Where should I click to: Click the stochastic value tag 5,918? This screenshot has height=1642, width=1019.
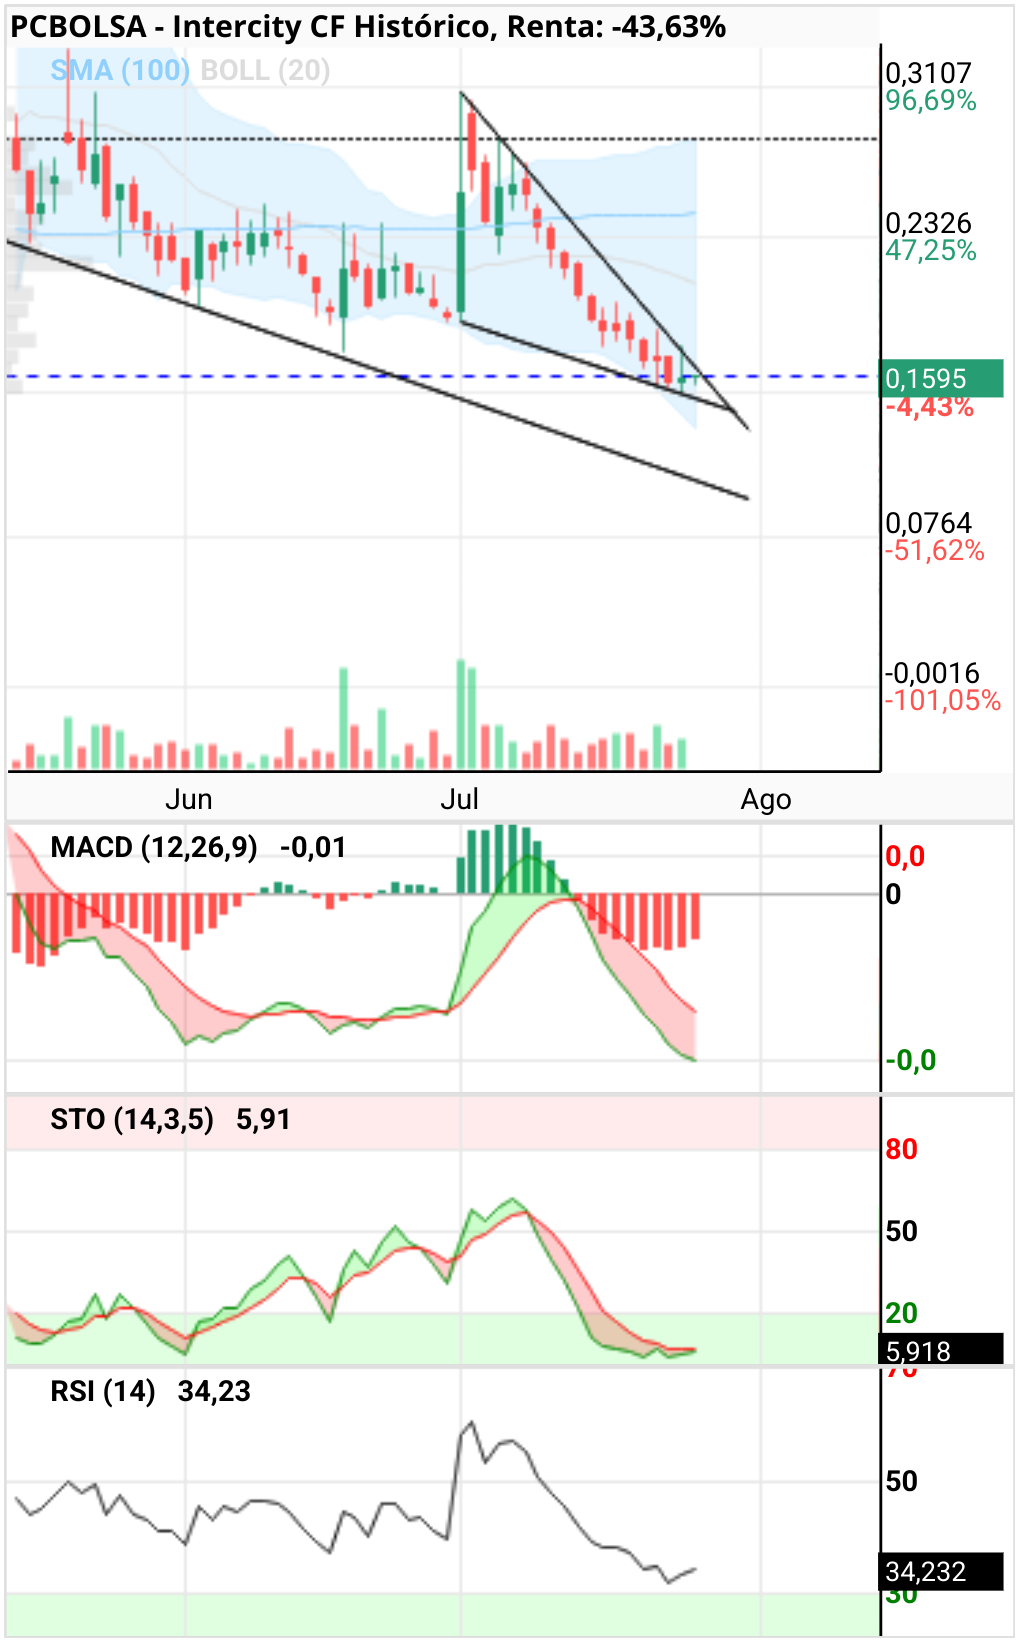click(x=941, y=1350)
